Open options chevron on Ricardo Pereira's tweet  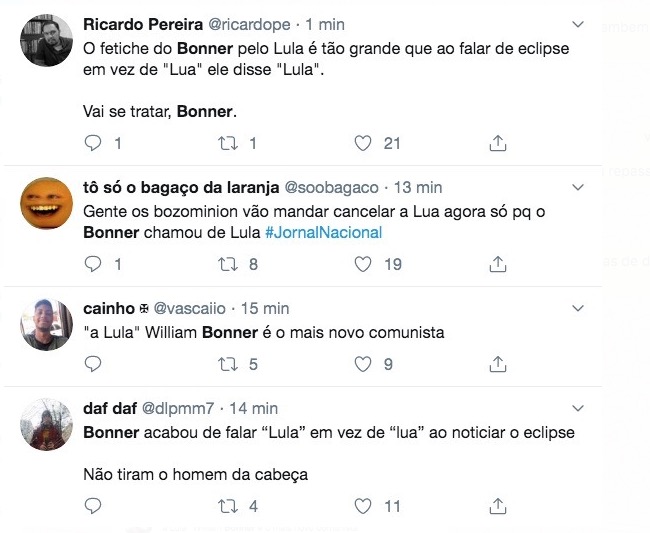click(577, 23)
